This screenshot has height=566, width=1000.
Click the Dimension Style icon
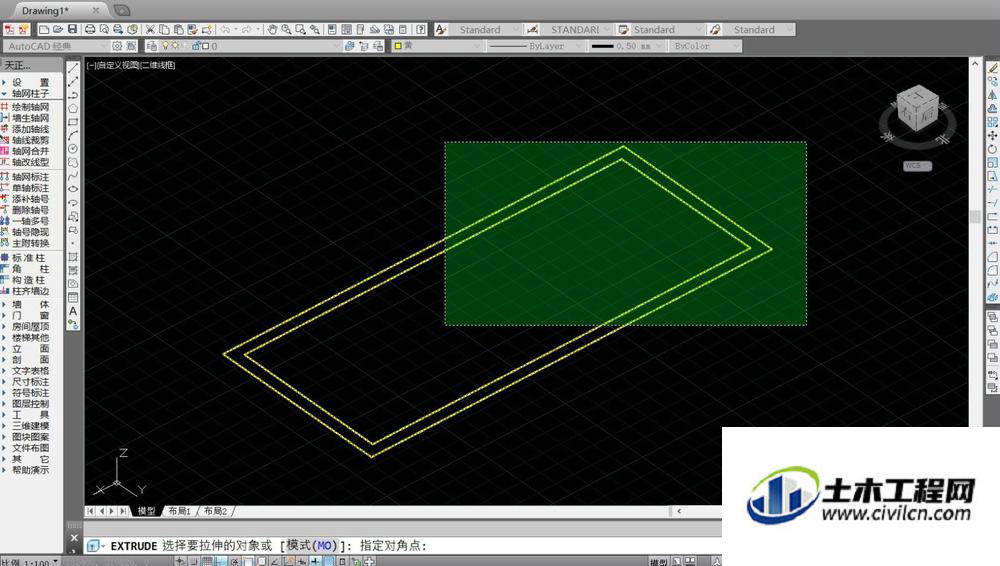coord(533,29)
